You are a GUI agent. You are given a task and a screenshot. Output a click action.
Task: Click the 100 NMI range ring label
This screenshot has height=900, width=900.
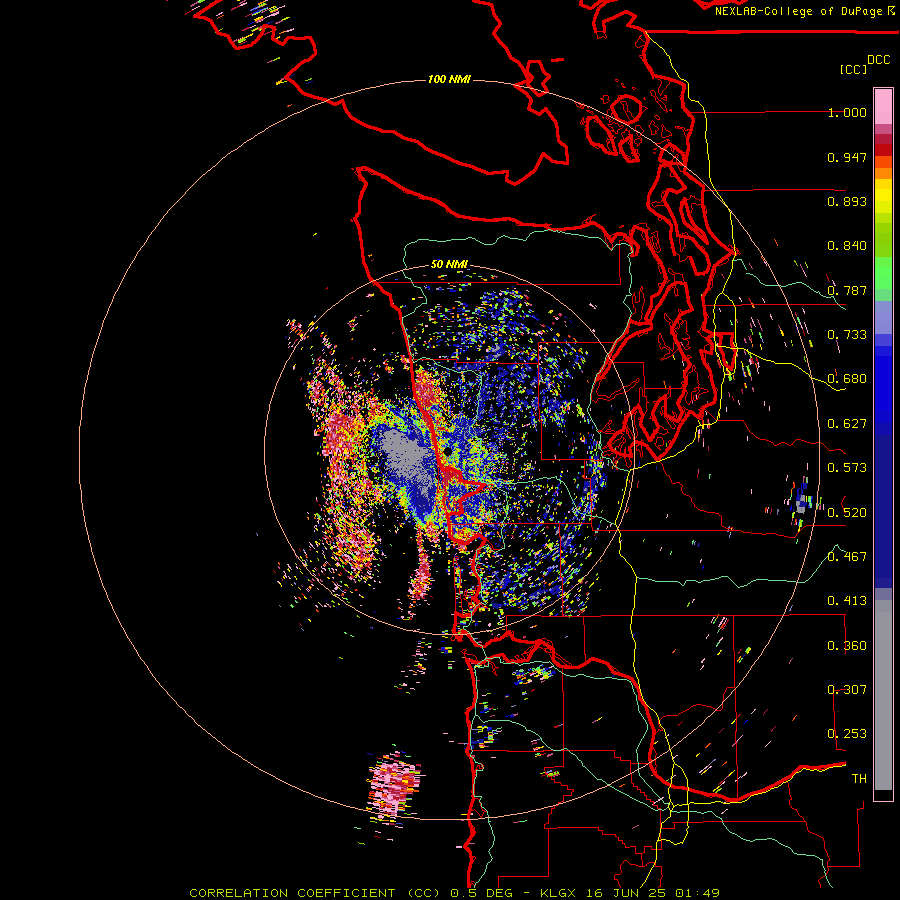(449, 79)
